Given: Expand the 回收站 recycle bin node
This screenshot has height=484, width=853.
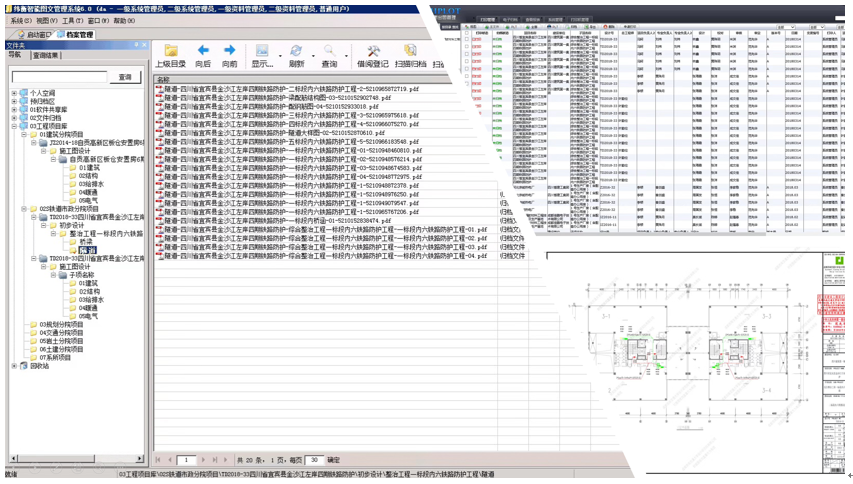Looking at the screenshot, I should point(14,366).
